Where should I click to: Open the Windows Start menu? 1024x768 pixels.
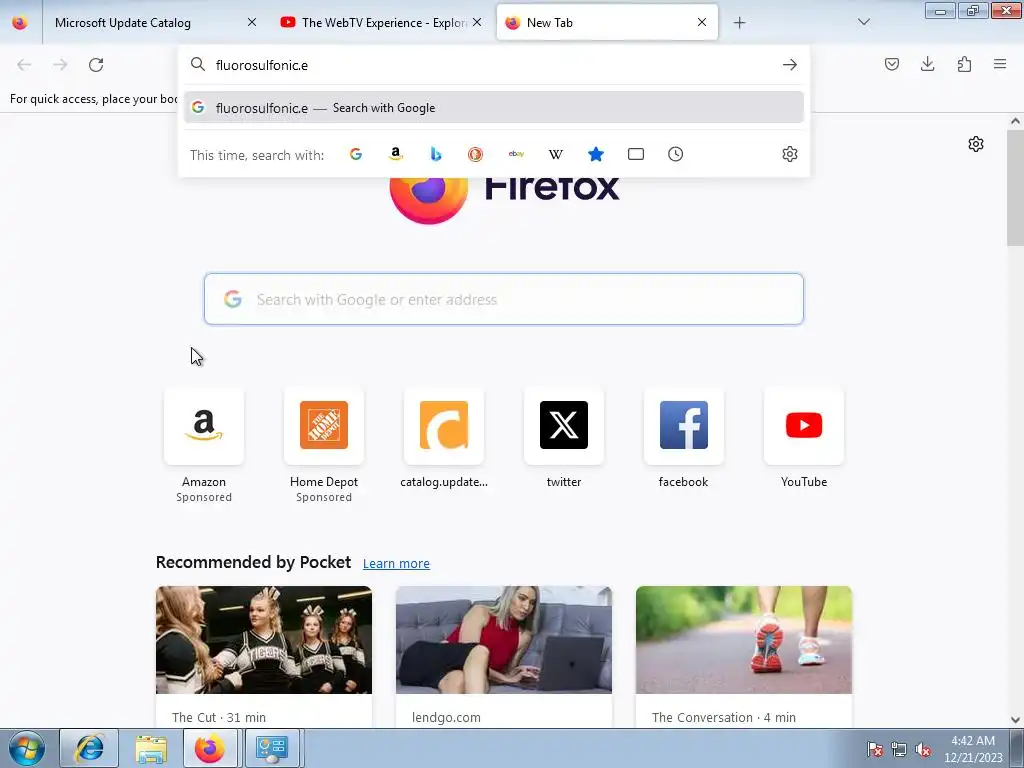pos(27,748)
